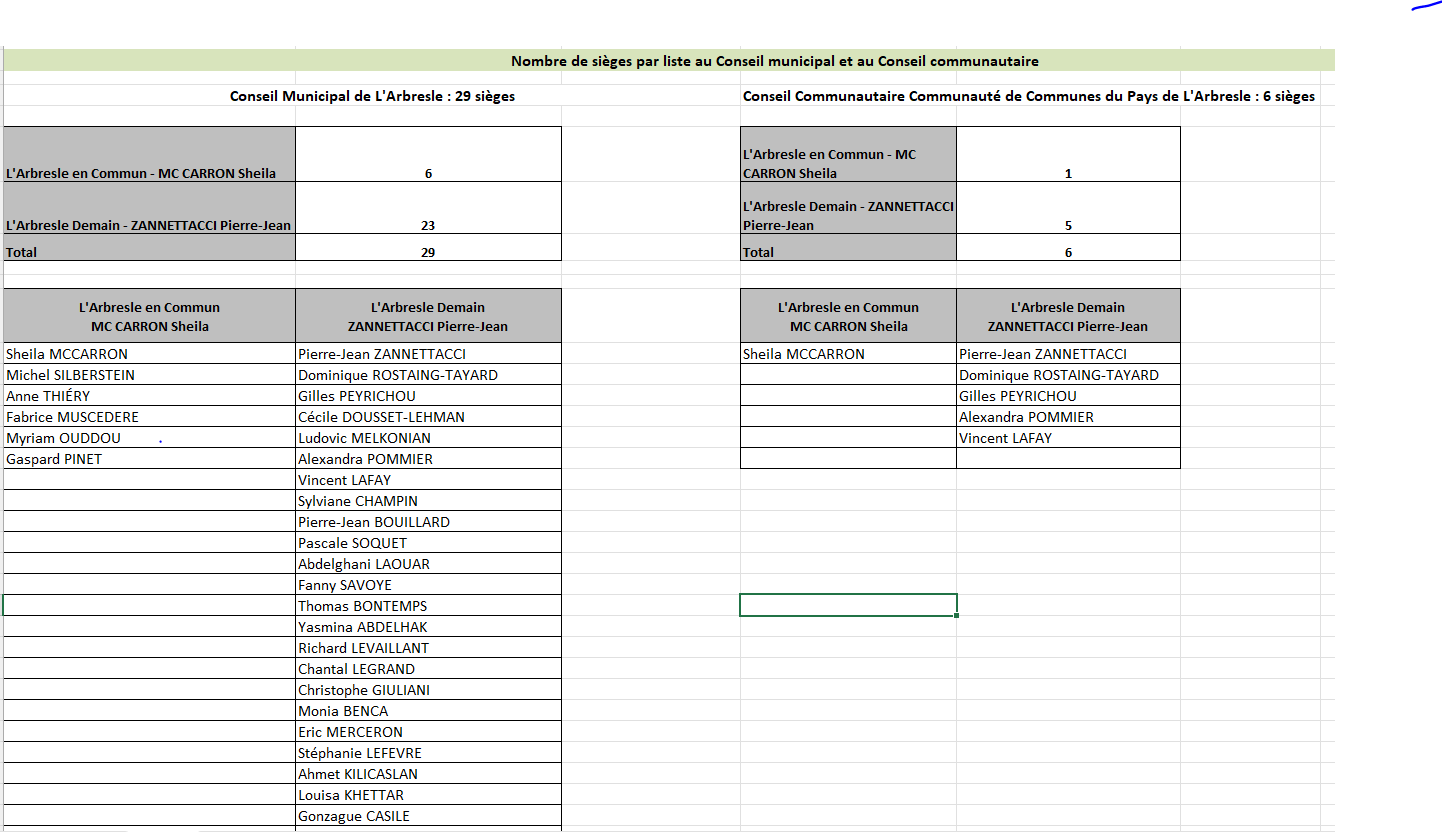Select the municipal total cell showing 29

(x=428, y=252)
